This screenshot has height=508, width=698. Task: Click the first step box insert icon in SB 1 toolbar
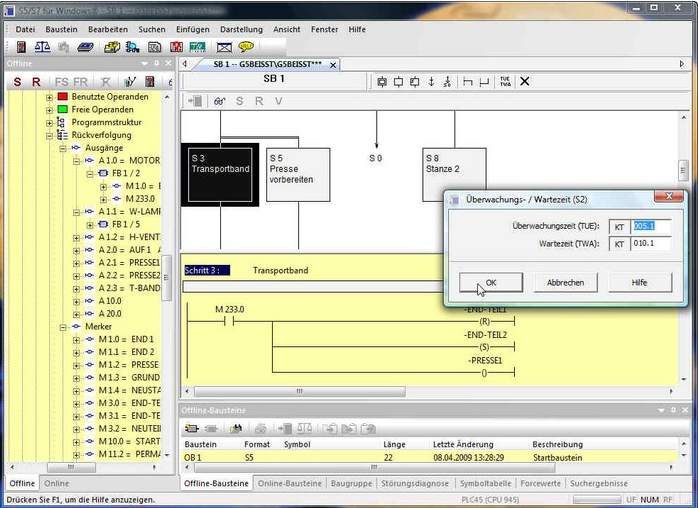[382, 81]
